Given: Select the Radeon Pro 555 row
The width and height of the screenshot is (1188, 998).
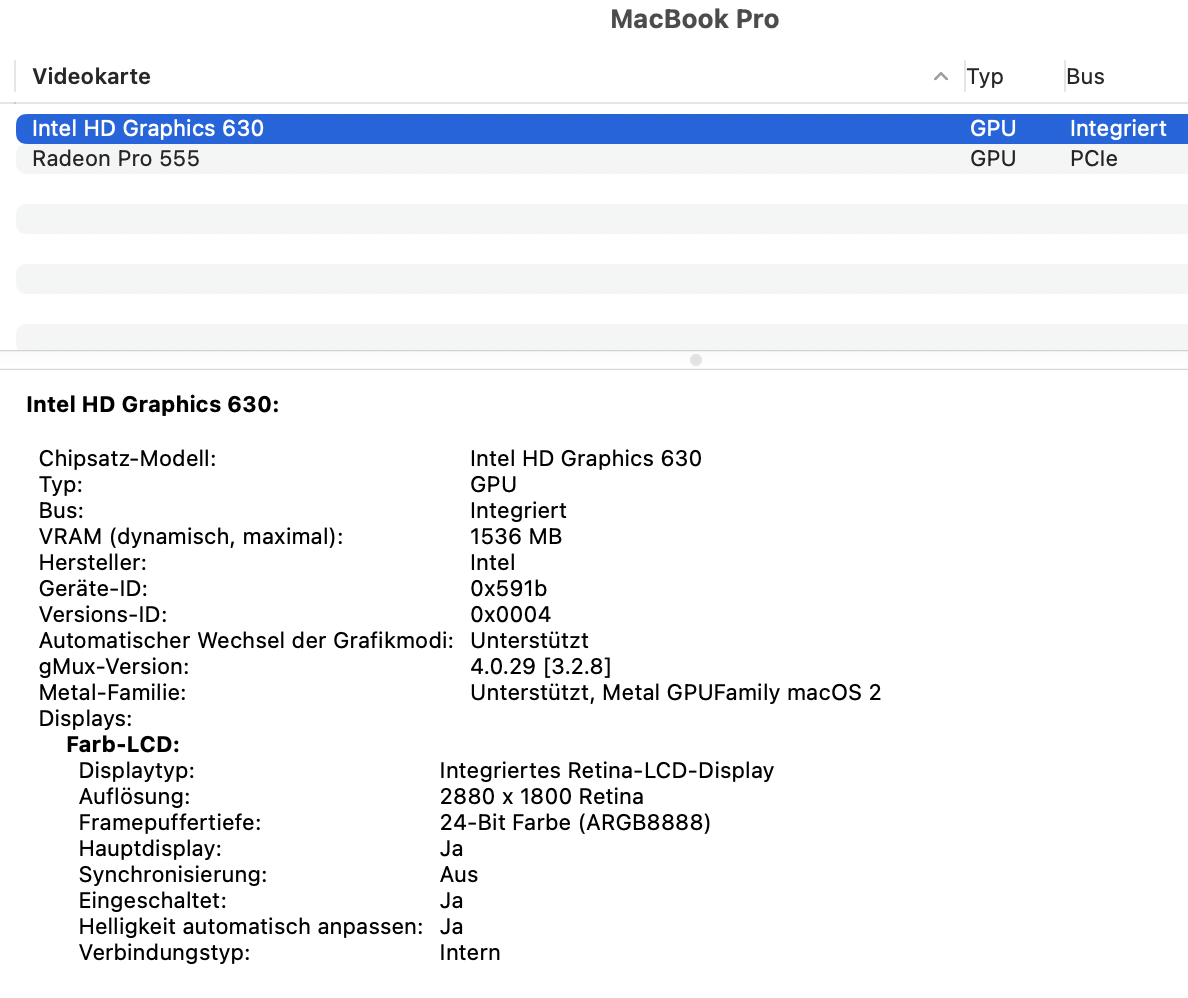Looking at the screenshot, I should [x=602, y=159].
